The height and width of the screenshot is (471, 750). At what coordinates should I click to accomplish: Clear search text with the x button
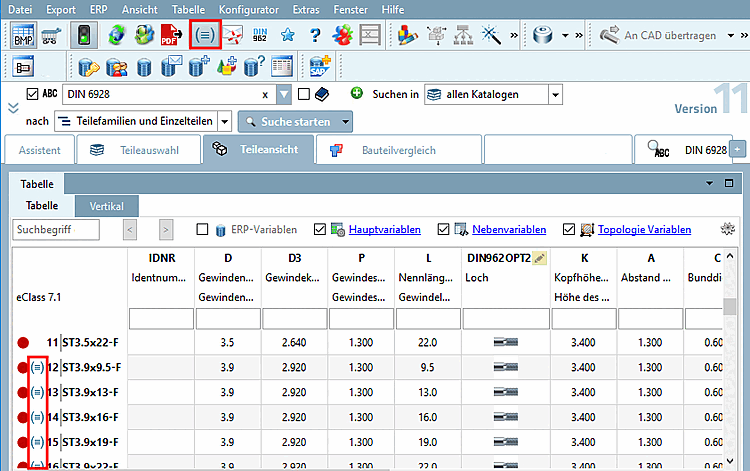(x=265, y=95)
